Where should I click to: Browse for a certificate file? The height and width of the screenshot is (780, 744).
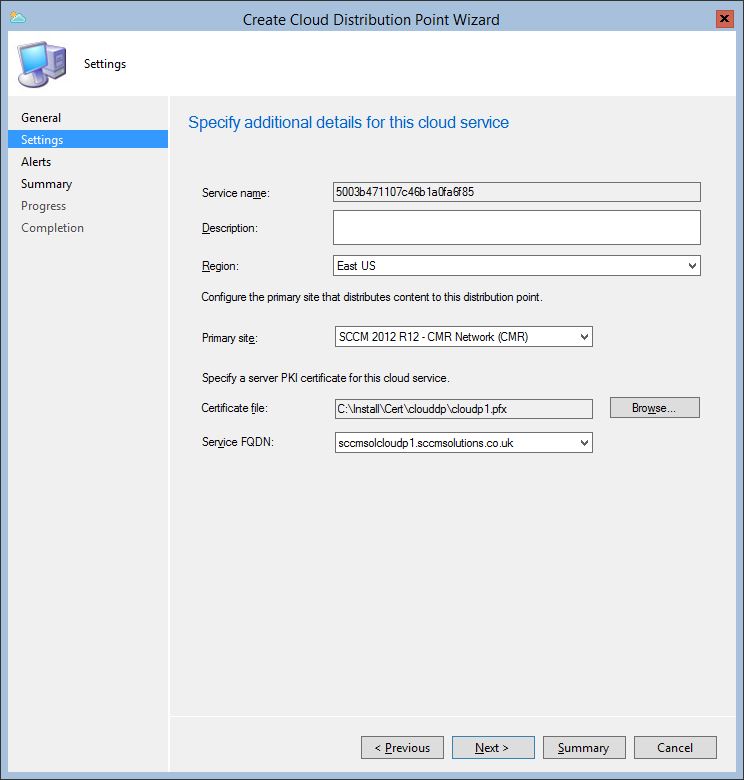(654, 408)
